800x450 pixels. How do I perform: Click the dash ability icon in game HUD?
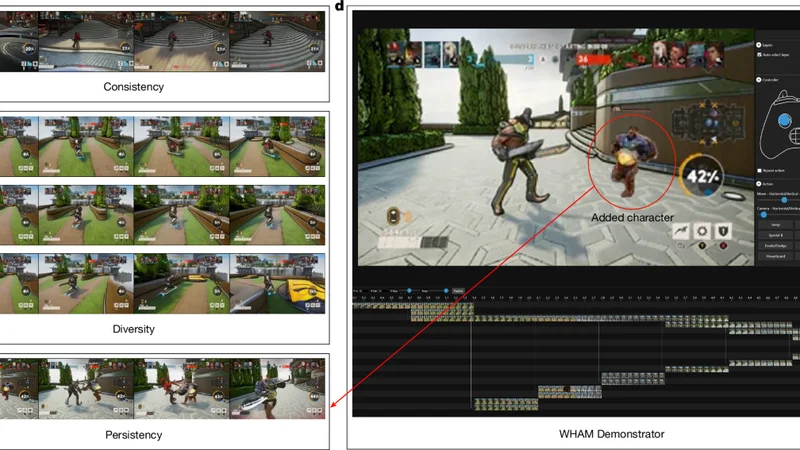point(681,231)
